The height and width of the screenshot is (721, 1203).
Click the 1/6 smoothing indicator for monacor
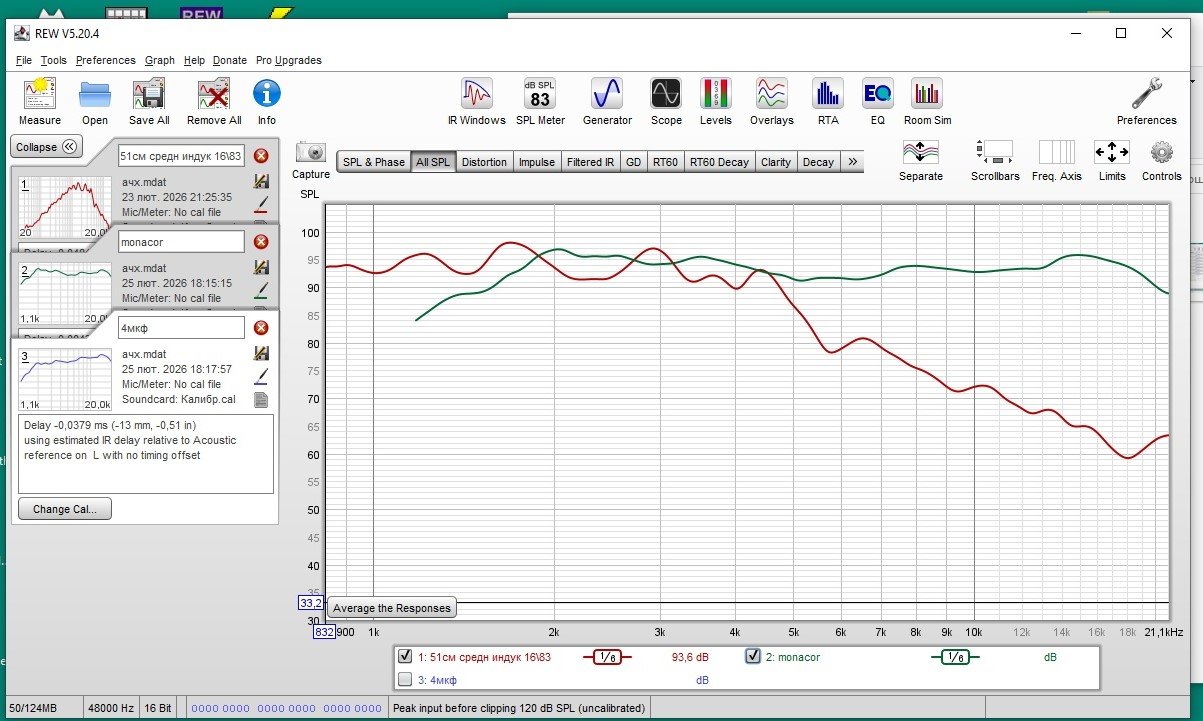click(x=955, y=657)
